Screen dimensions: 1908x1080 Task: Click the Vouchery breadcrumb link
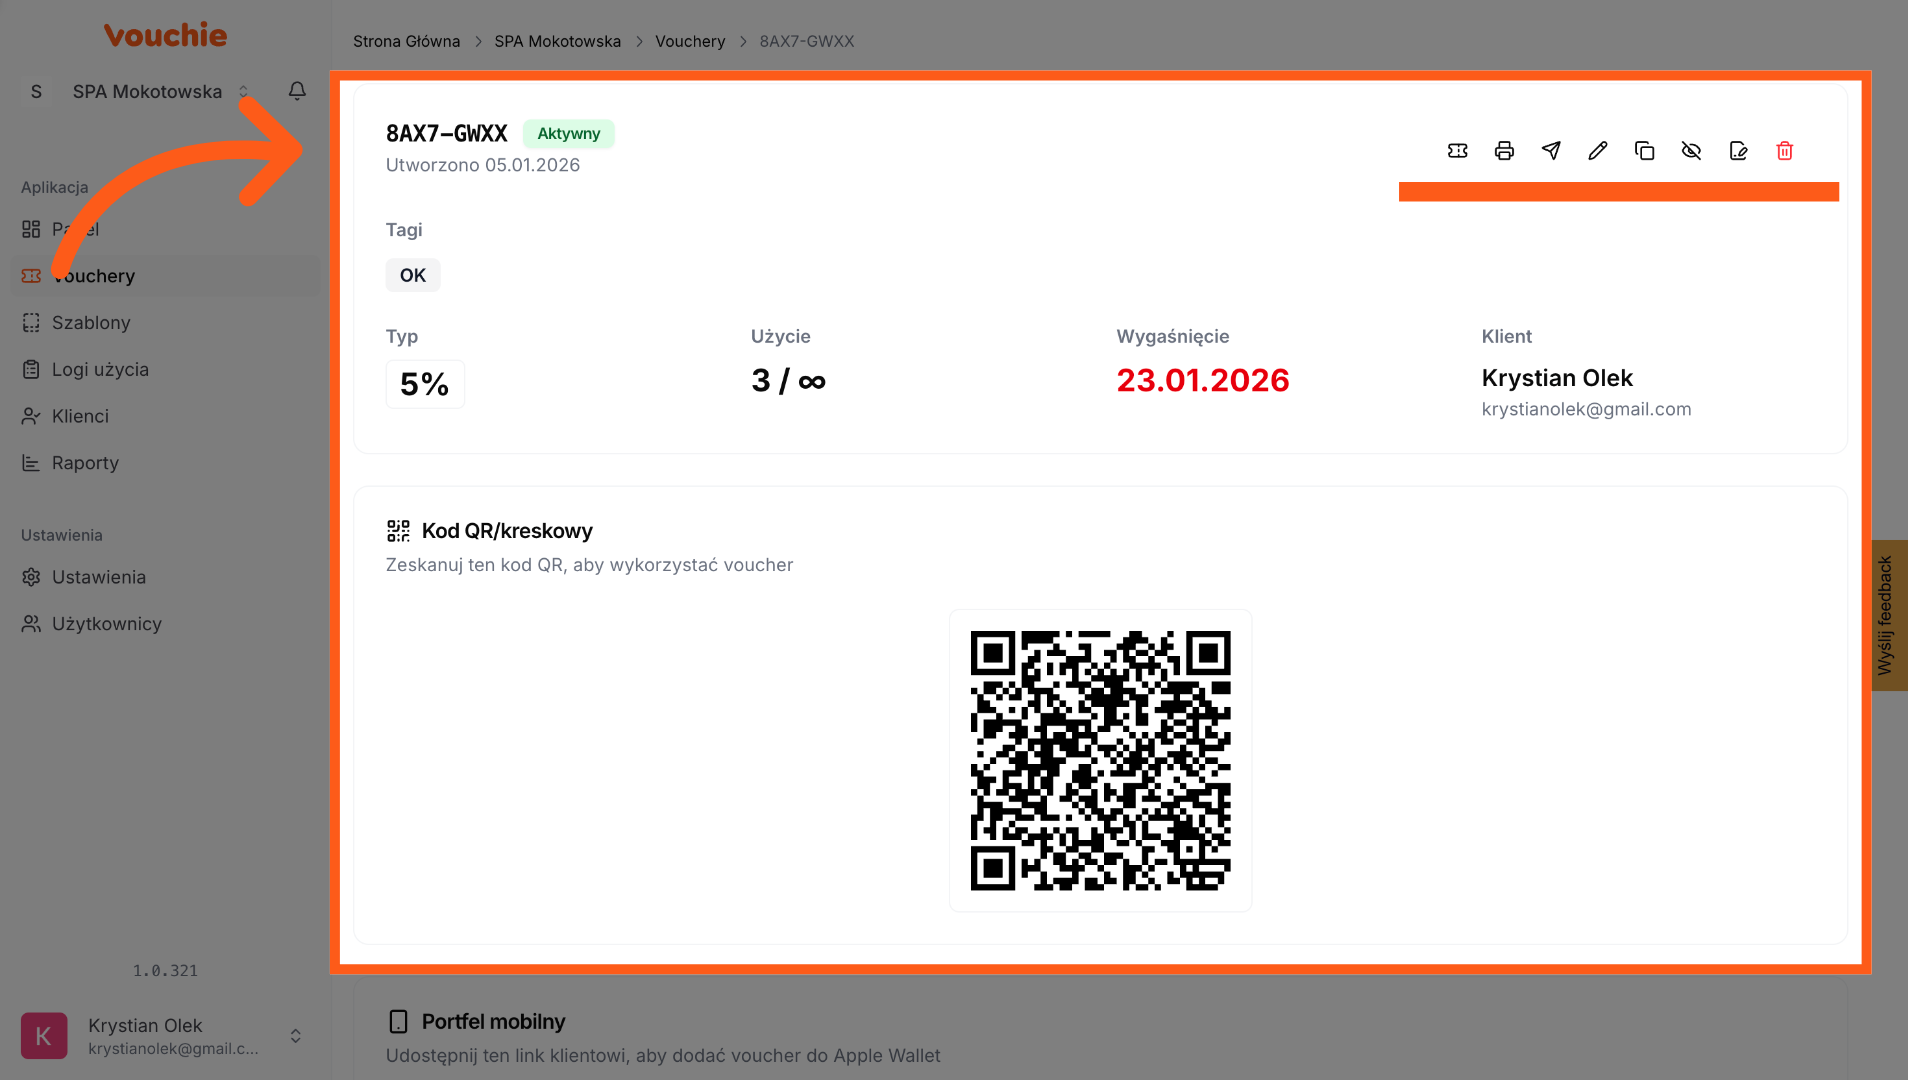point(690,41)
